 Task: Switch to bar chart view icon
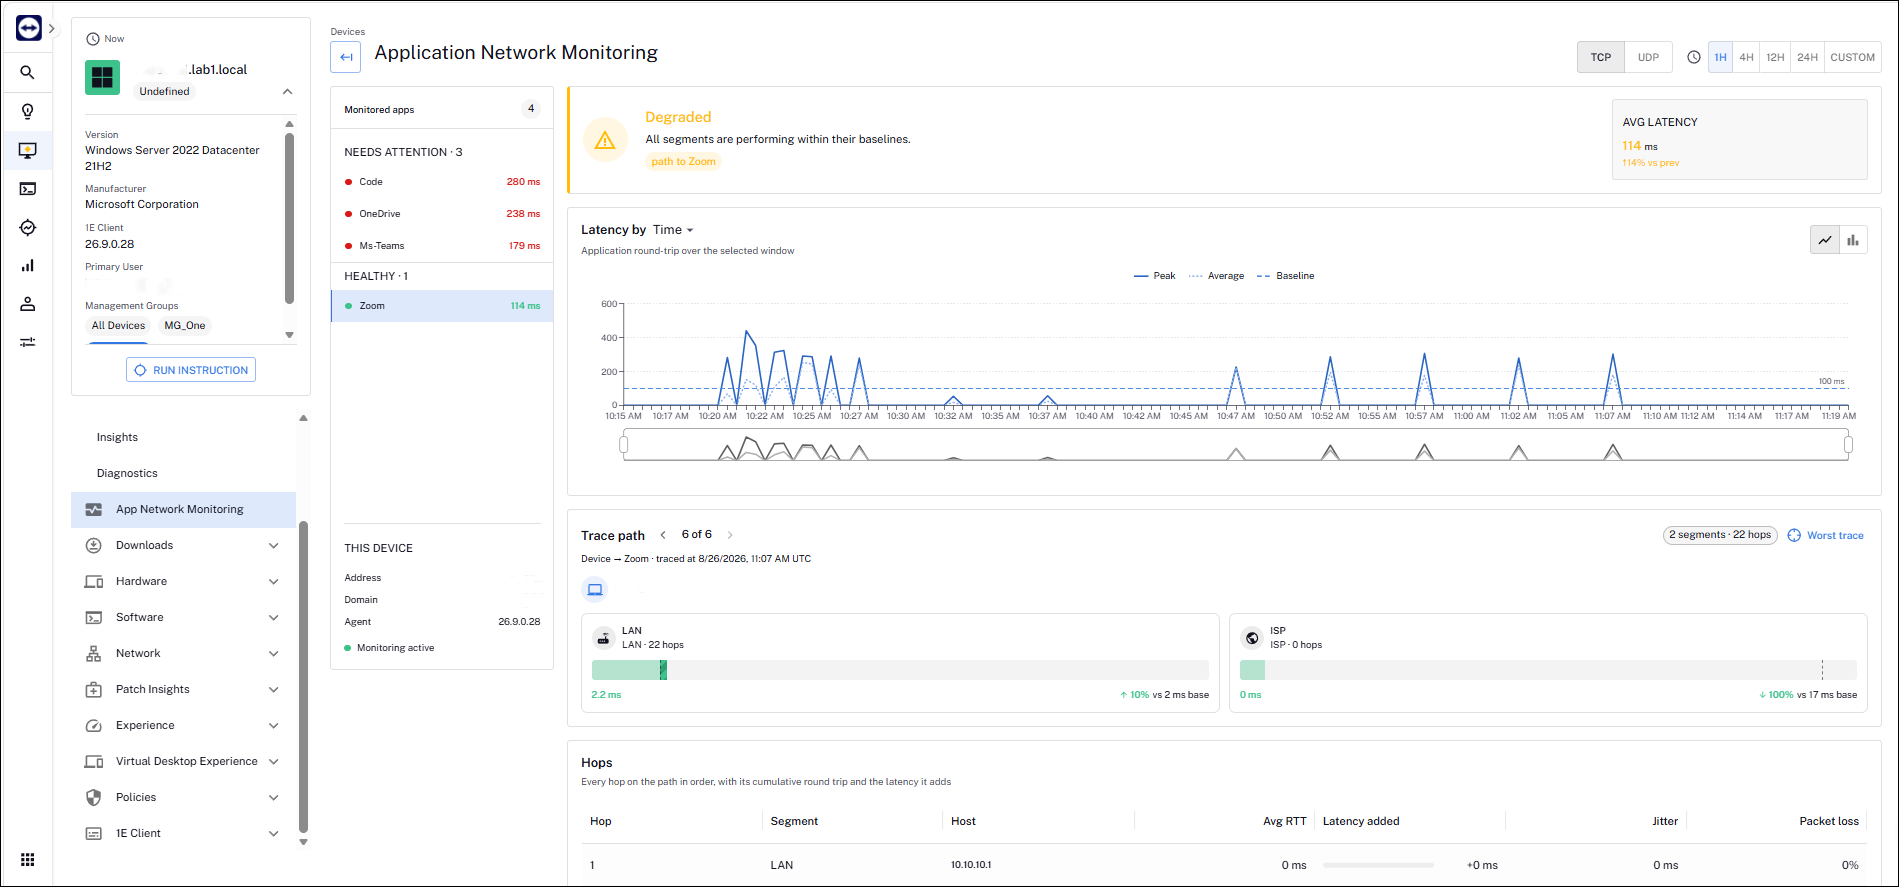click(1853, 240)
